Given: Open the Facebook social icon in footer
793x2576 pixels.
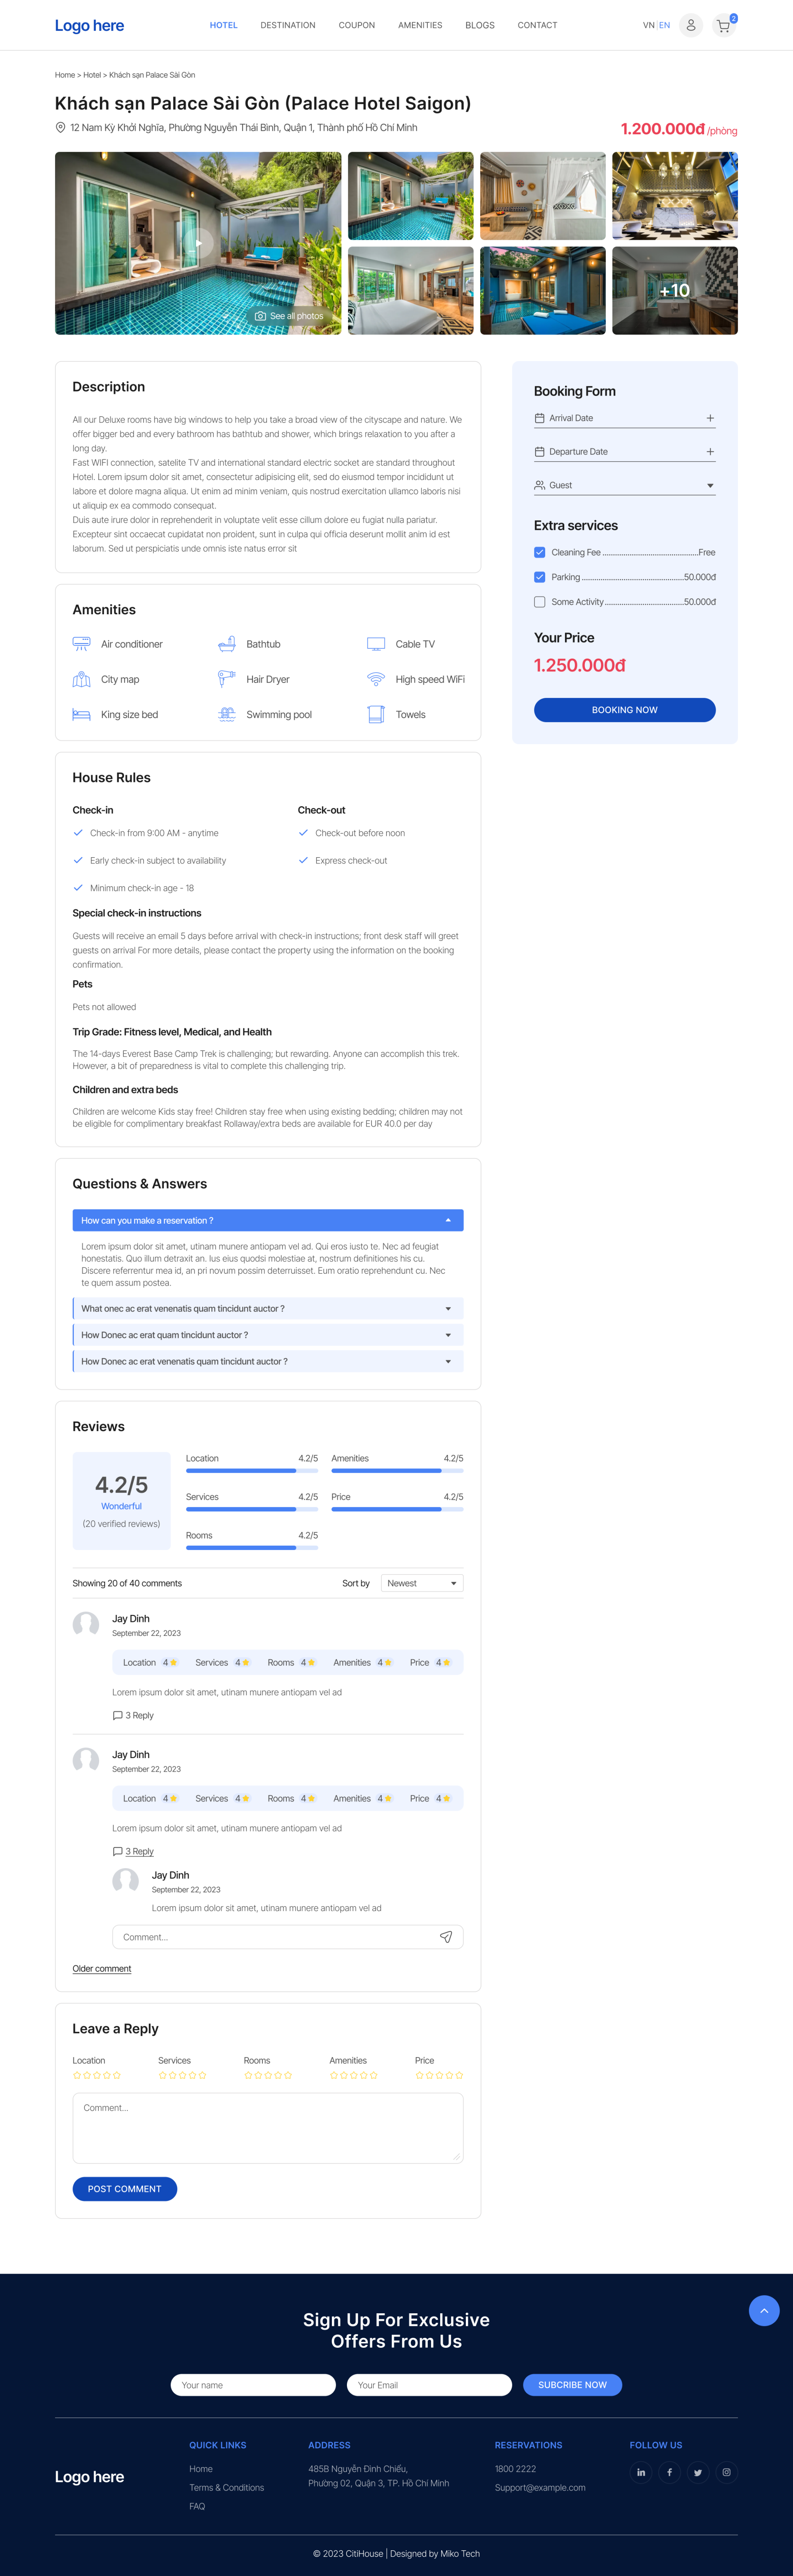Looking at the screenshot, I should click(669, 2472).
